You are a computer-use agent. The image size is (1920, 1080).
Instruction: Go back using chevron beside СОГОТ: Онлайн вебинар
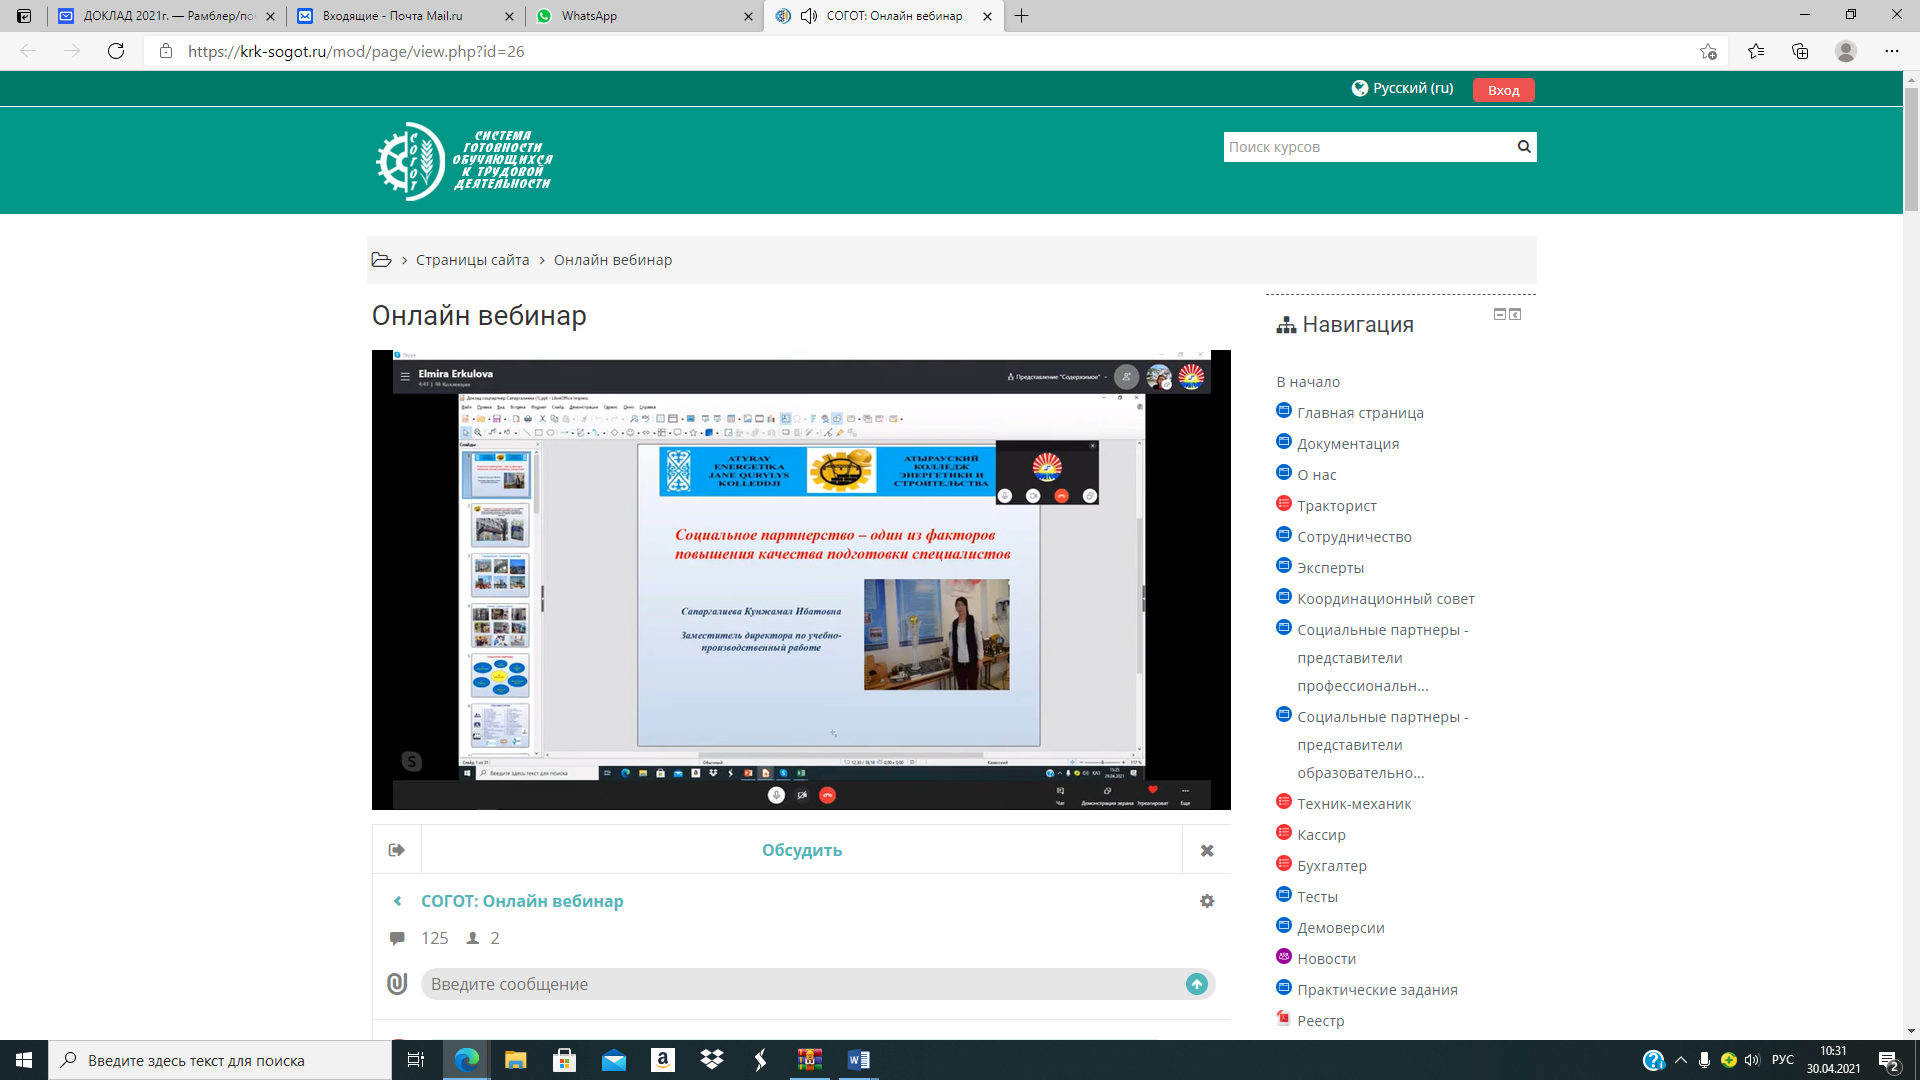click(398, 901)
